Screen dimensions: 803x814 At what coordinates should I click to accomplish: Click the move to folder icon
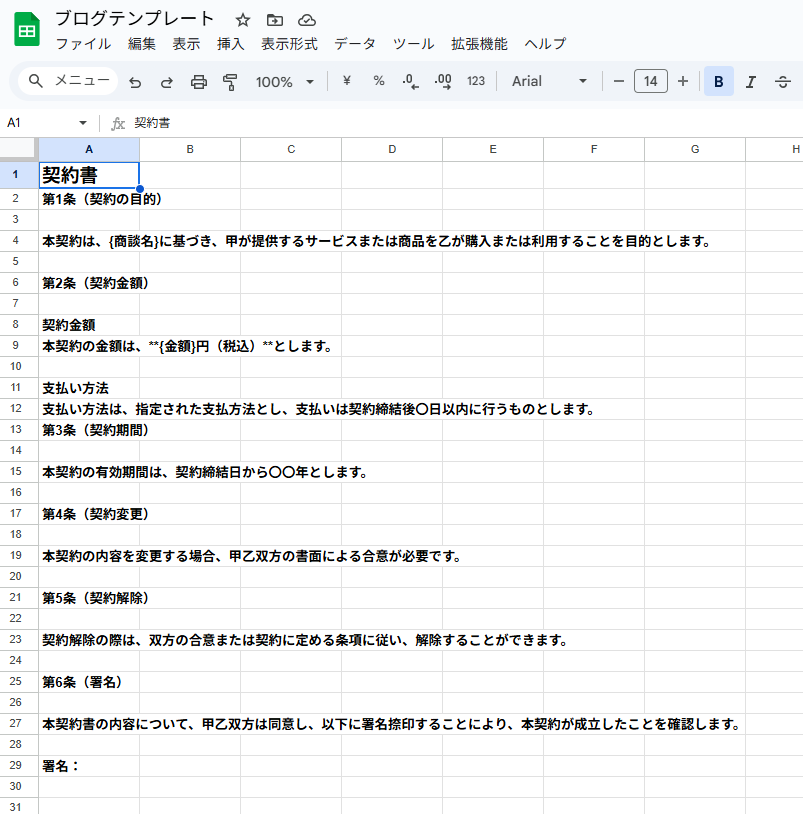coord(275,20)
